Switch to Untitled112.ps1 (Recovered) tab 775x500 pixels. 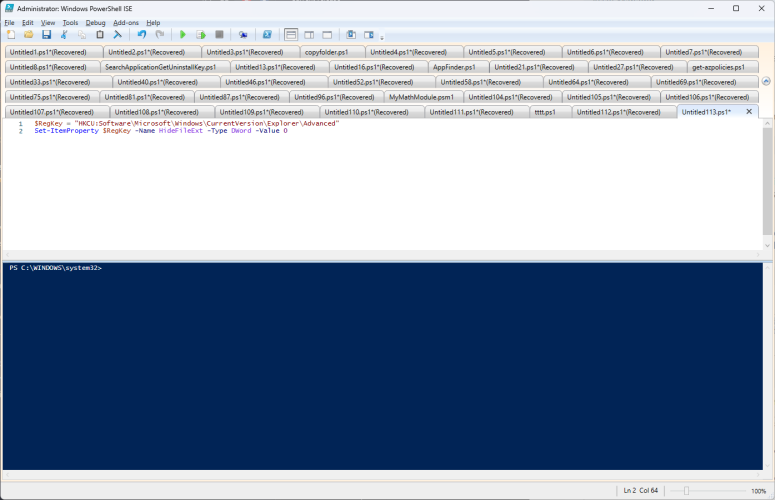click(x=624, y=112)
